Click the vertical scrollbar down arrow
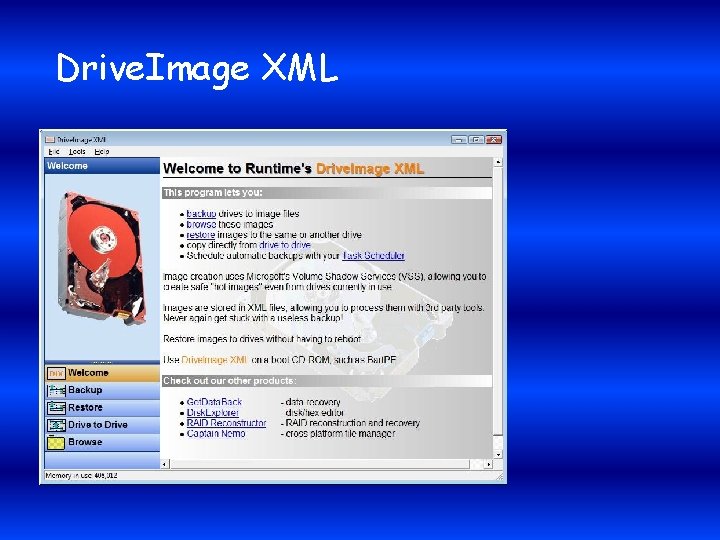This screenshot has height=540, width=720. [498, 455]
